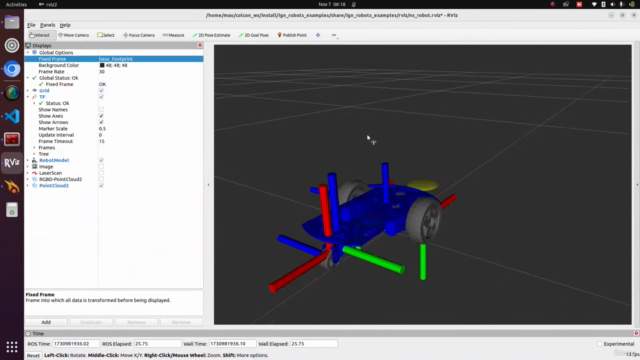Click the Duplicate button

[x=91, y=322]
